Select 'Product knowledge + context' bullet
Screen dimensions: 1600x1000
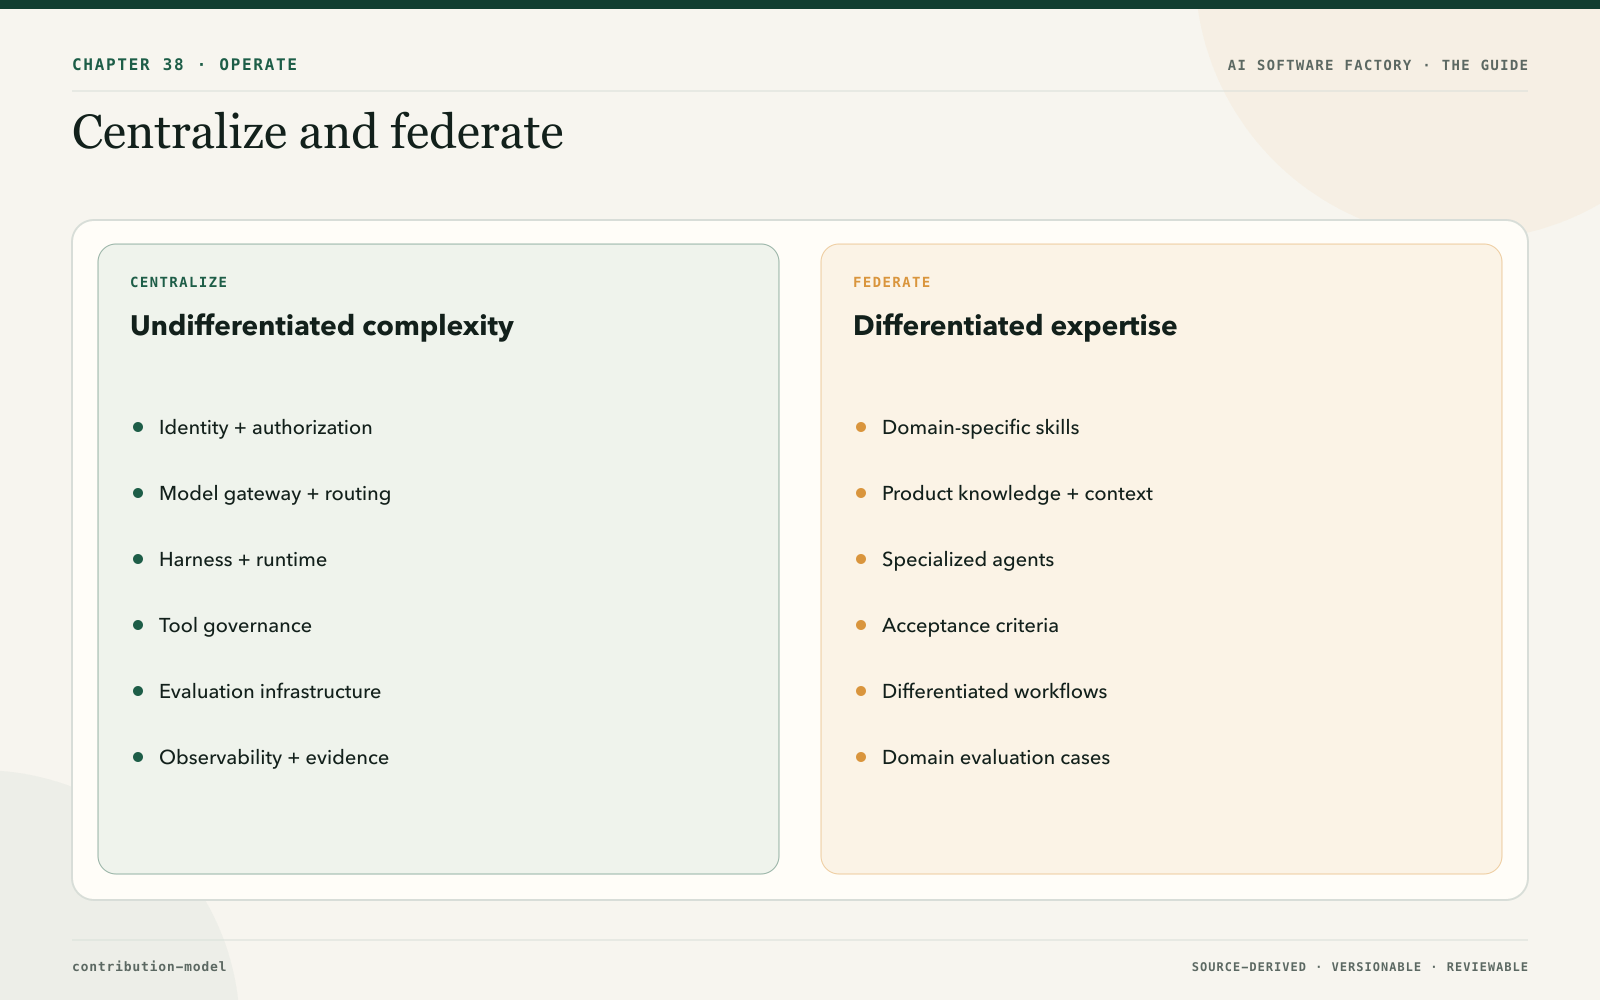click(x=1017, y=493)
